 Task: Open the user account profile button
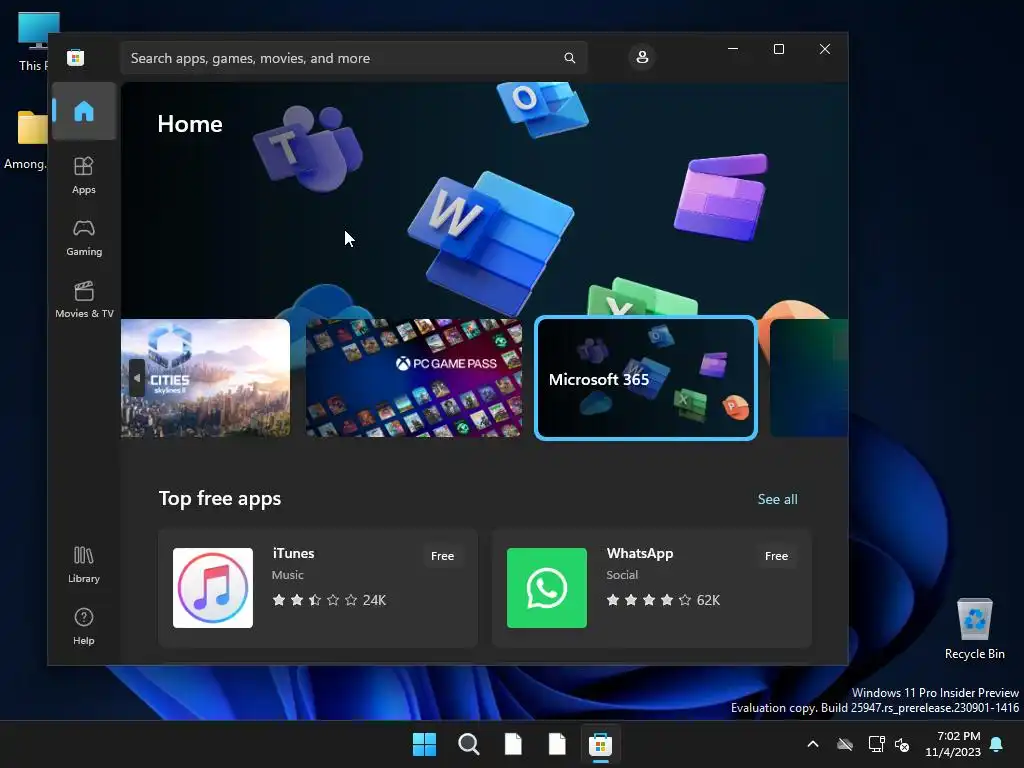[642, 57]
